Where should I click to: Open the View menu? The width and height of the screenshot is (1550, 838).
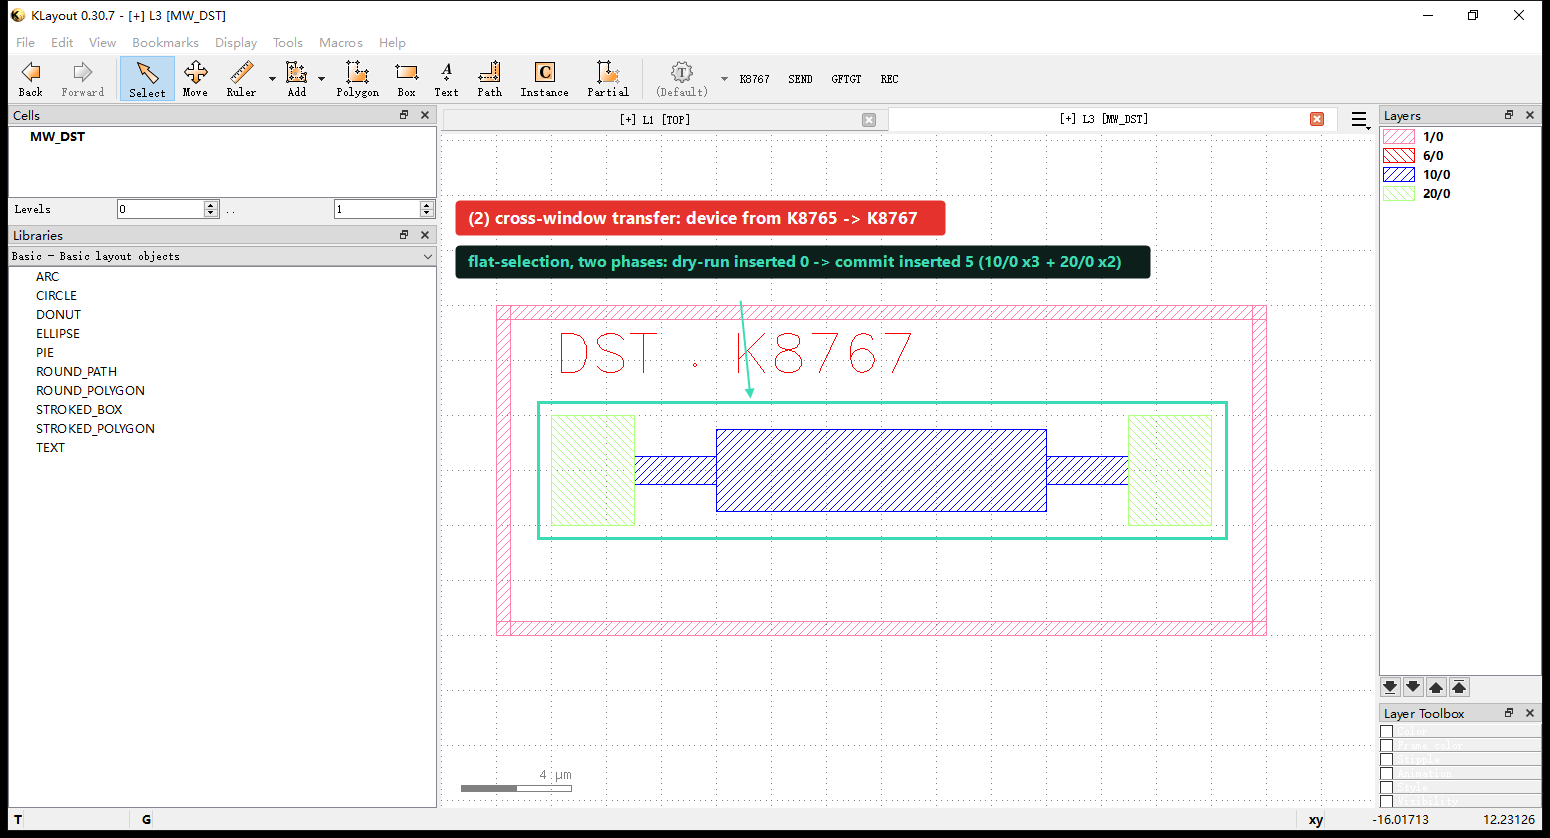102,43
